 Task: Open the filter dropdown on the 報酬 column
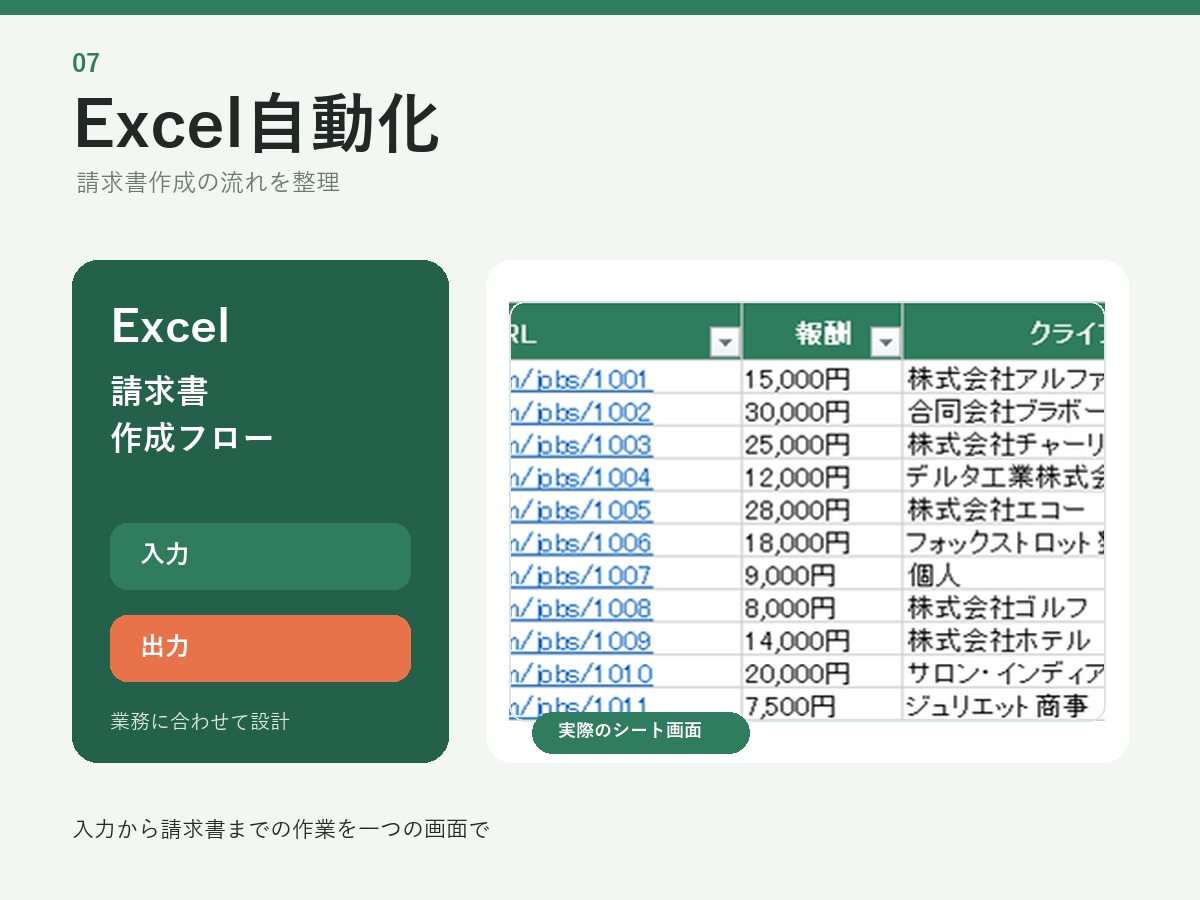coord(886,343)
